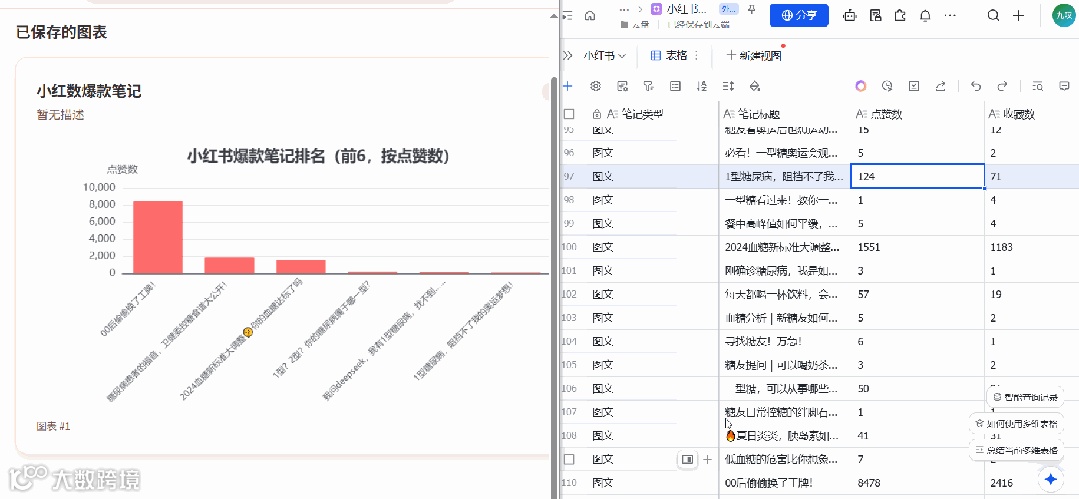
Task: Click the document title in breadcrumb
Action: (x=685, y=10)
